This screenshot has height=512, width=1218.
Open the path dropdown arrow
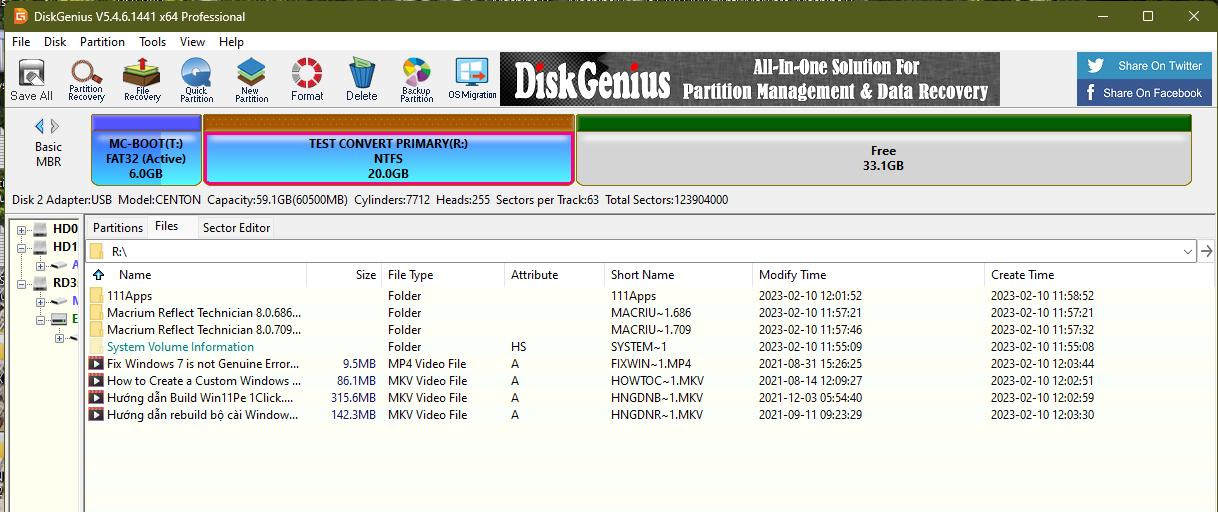point(1188,252)
